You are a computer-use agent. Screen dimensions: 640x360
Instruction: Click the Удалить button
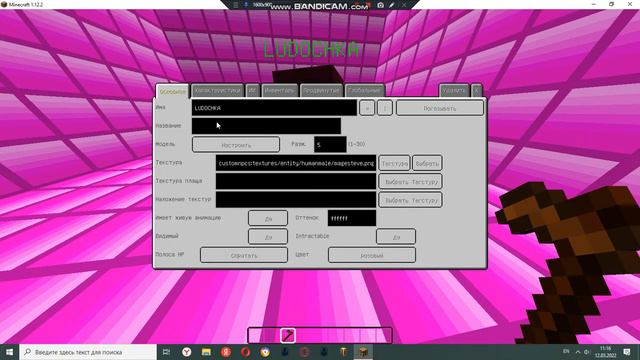(454, 91)
